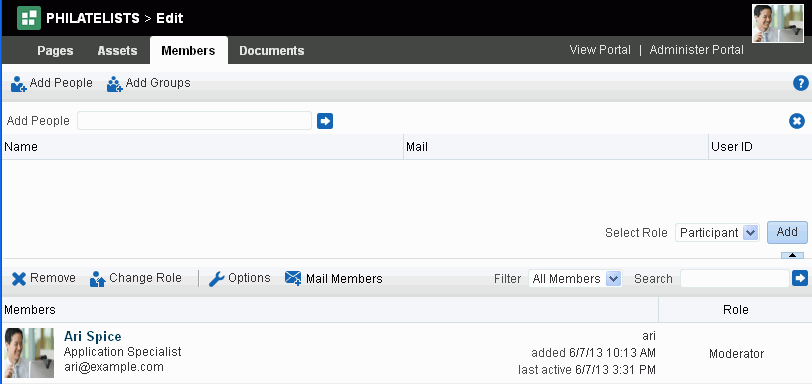The height and width of the screenshot is (384, 812).
Task: Click Change Role in the toolbar
Action: tap(136, 278)
